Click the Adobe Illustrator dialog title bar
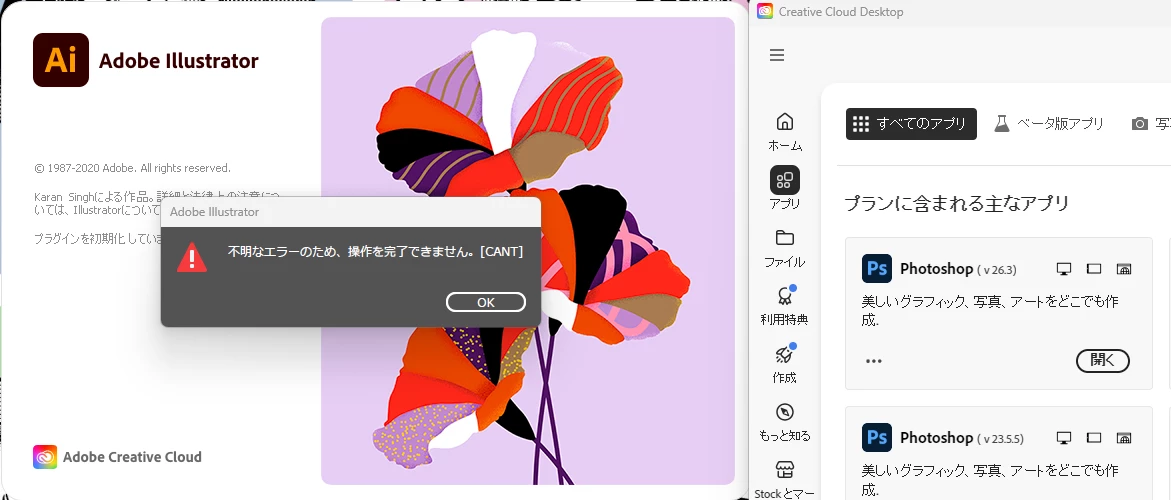The image size is (1171, 500). coord(350,212)
